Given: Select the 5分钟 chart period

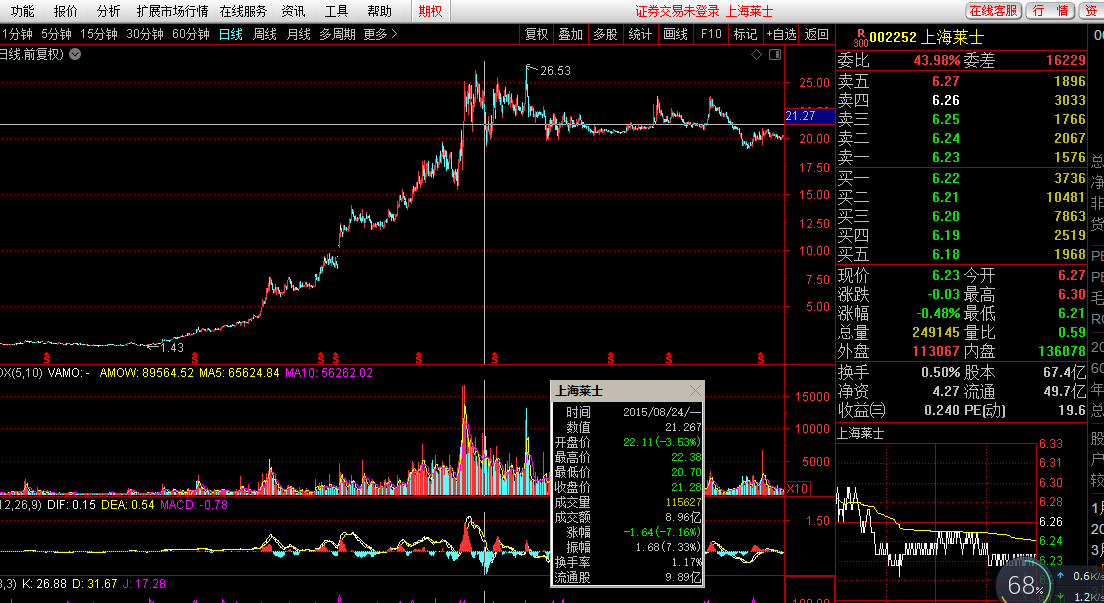Looking at the screenshot, I should 56,34.
